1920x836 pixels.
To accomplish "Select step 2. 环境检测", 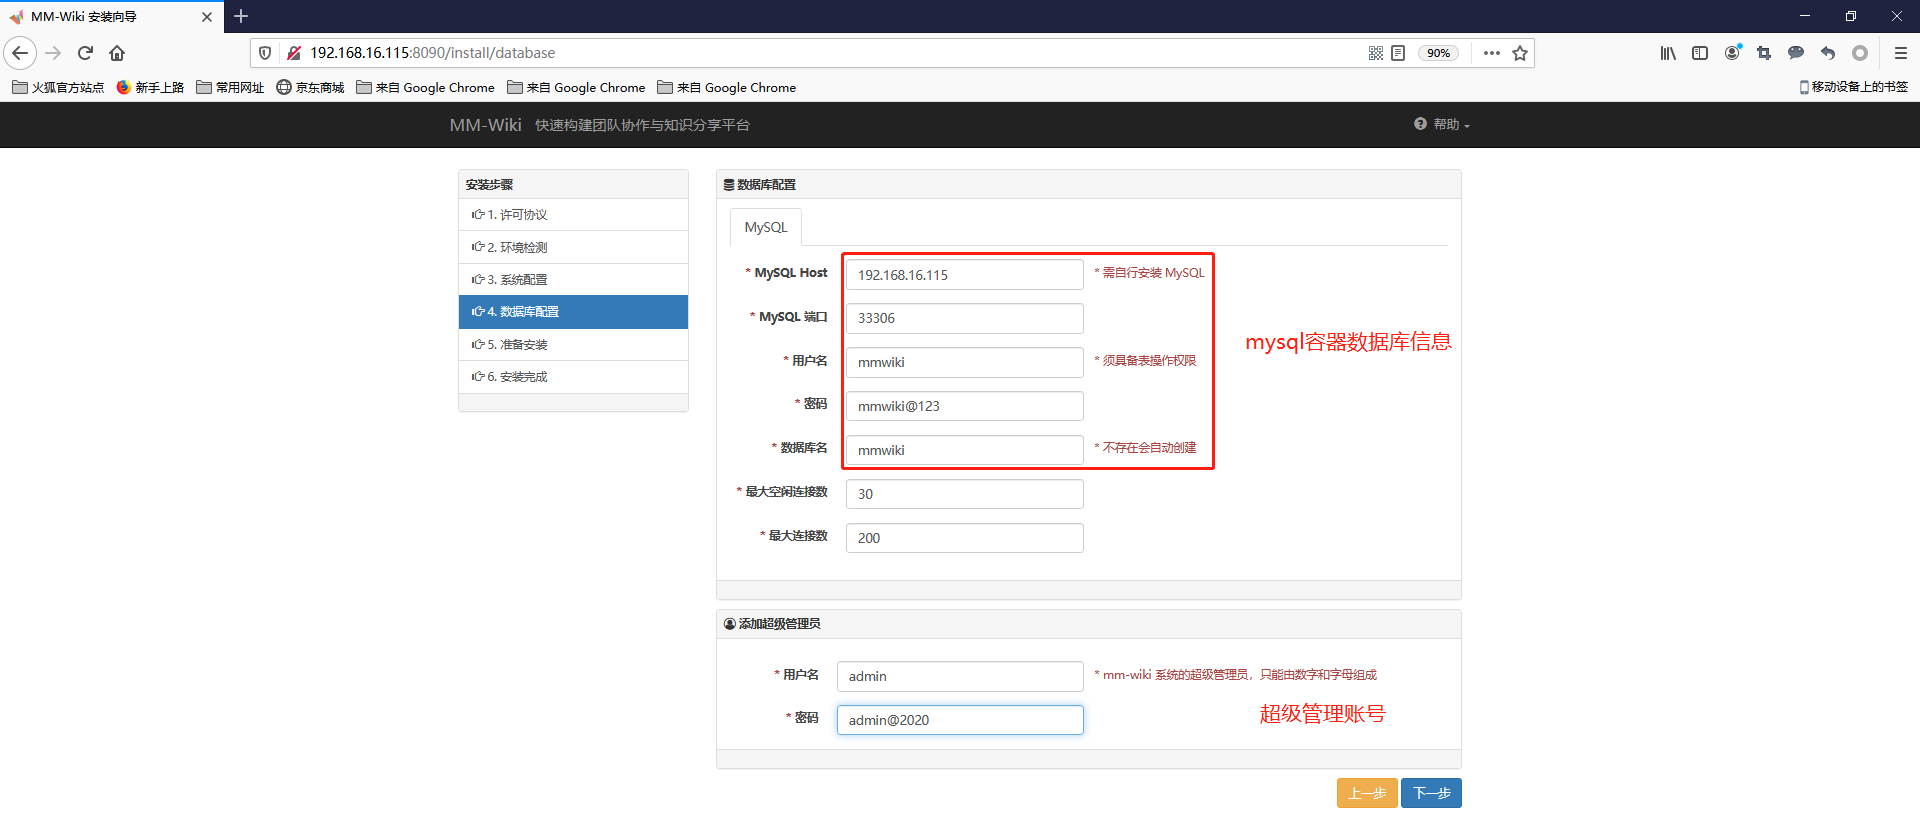I will point(573,247).
